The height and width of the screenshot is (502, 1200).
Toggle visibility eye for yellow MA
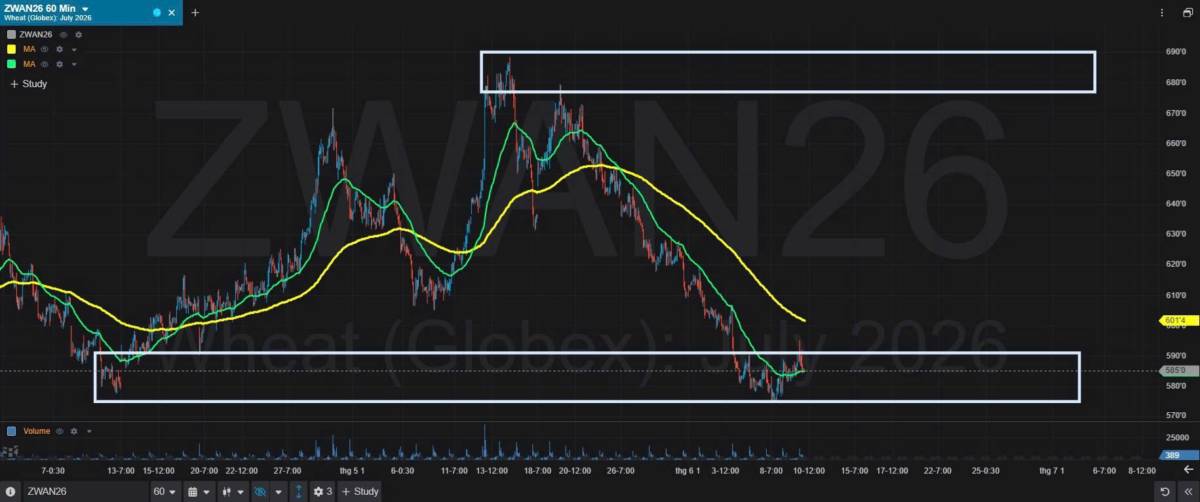pos(44,49)
